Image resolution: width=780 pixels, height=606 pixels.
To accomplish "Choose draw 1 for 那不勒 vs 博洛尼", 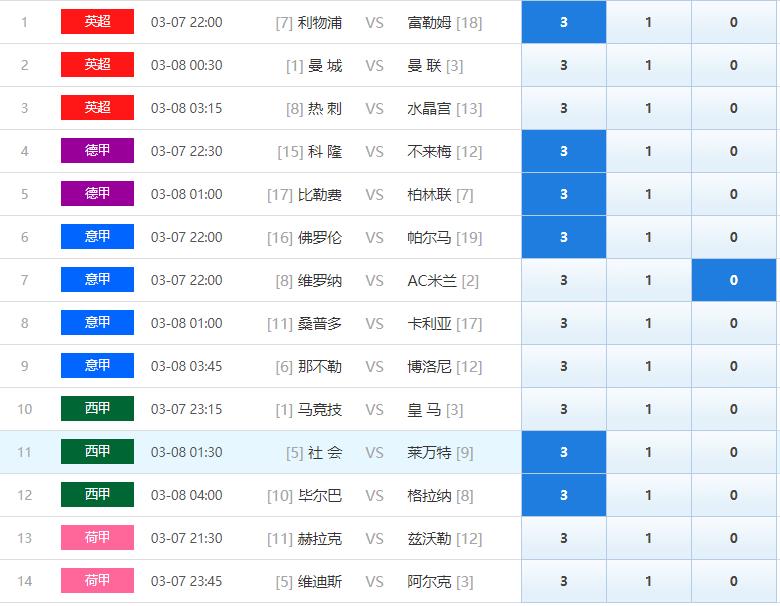I will [x=649, y=366].
